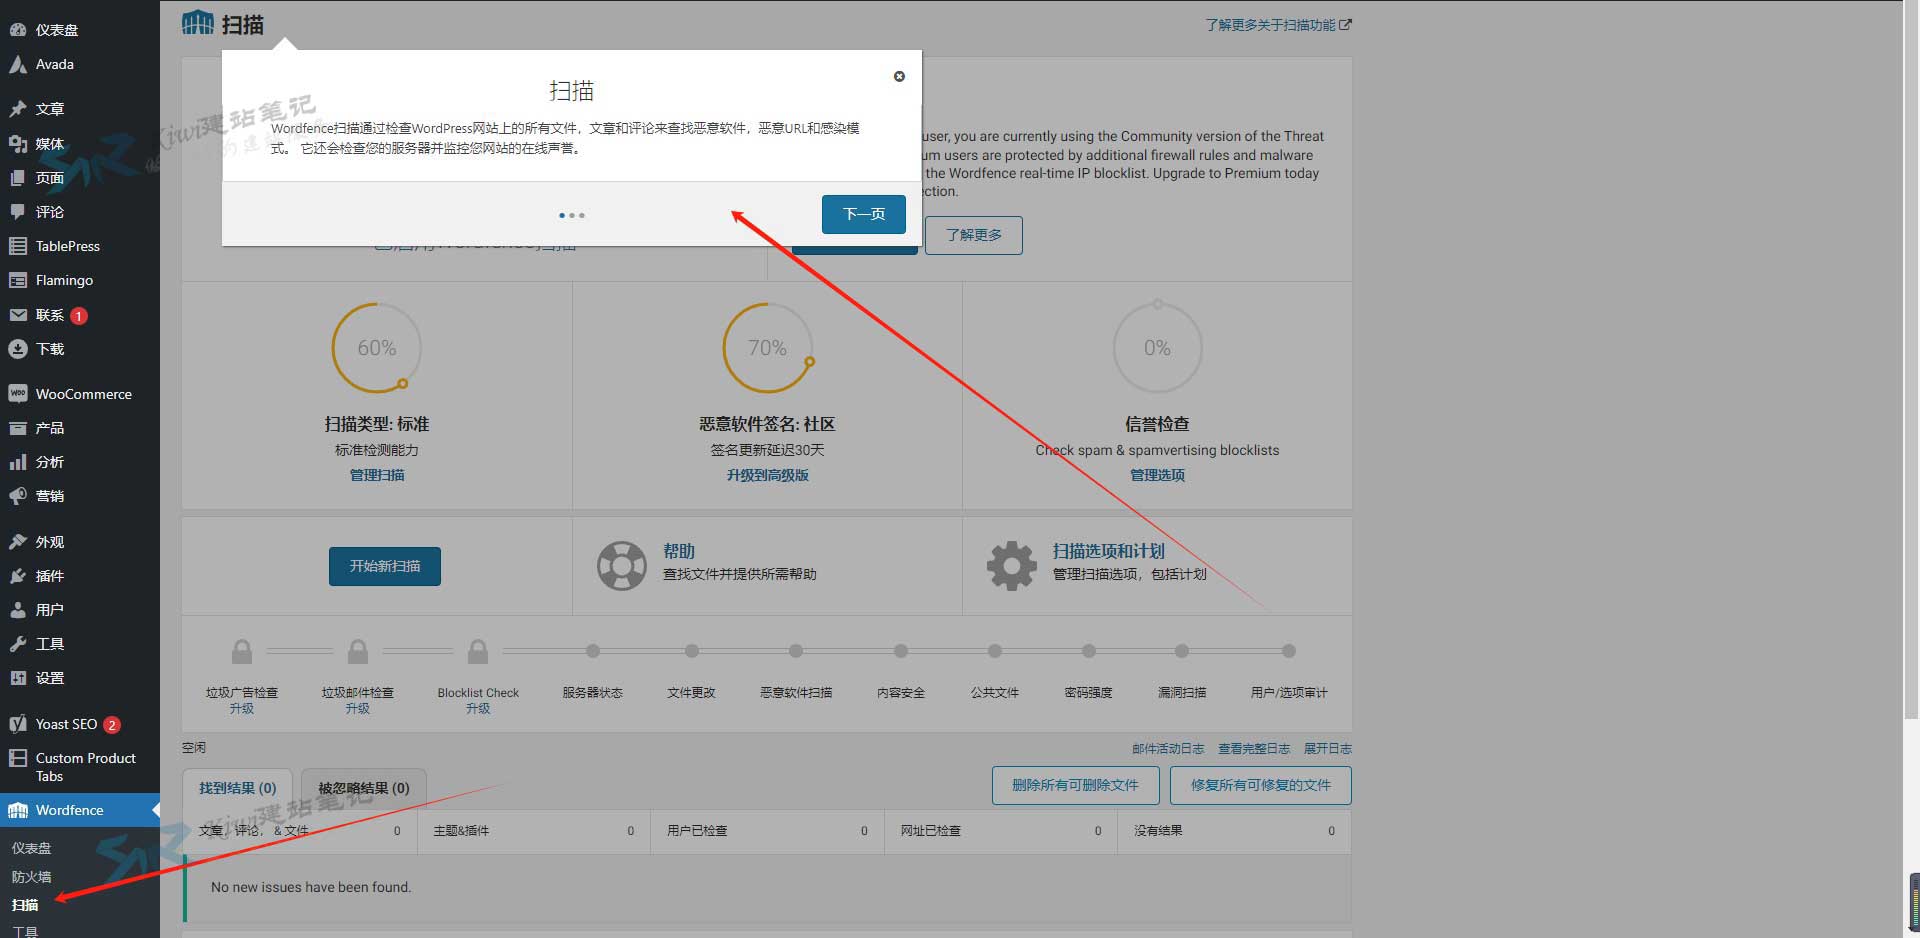Viewport: 1920px width, 938px height.
Task: Open Wordfence 防火墙 submenu item
Action: click(x=31, y=877)
